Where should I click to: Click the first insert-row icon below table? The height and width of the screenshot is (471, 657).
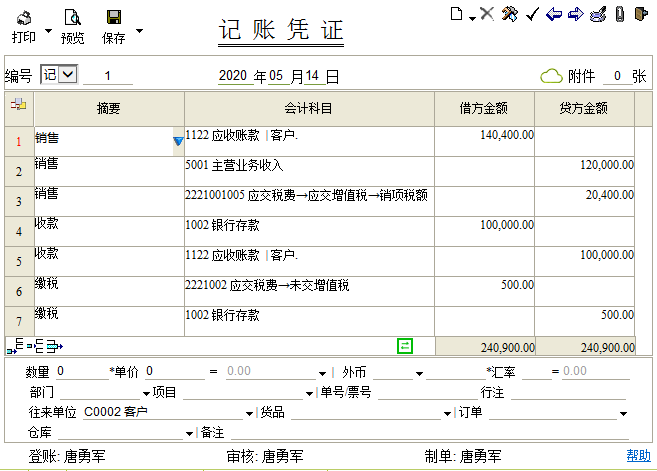click(x=16, y=346)
